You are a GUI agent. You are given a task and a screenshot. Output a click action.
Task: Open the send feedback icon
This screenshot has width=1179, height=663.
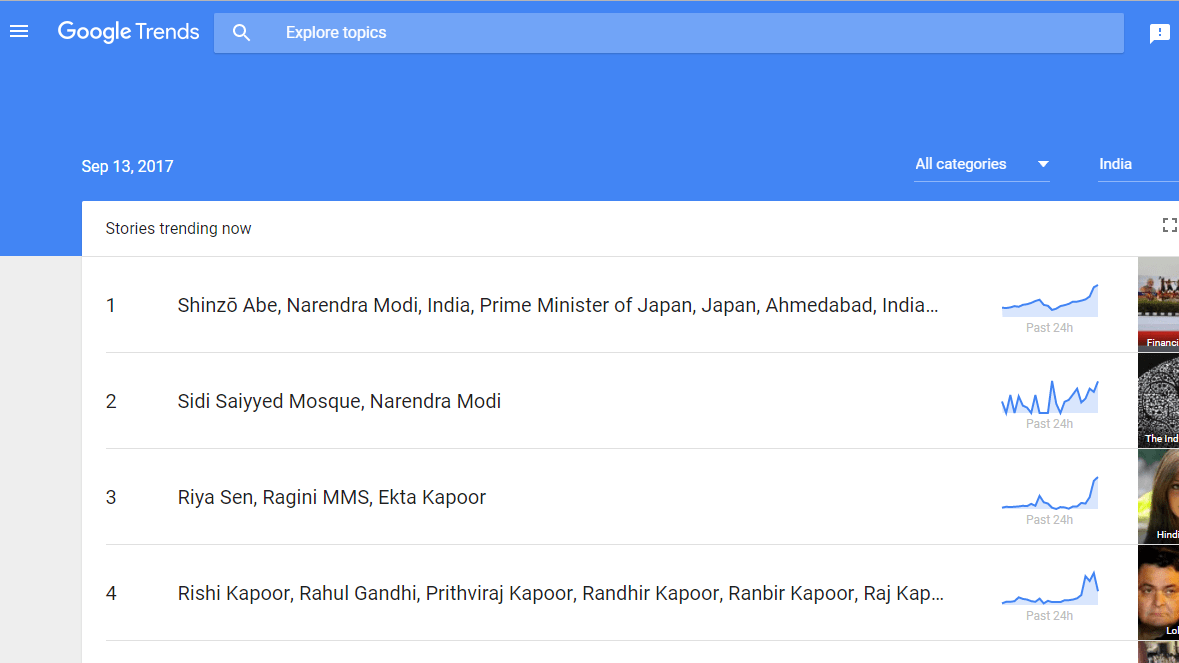pyautogui.click(x=1159, y=33)
